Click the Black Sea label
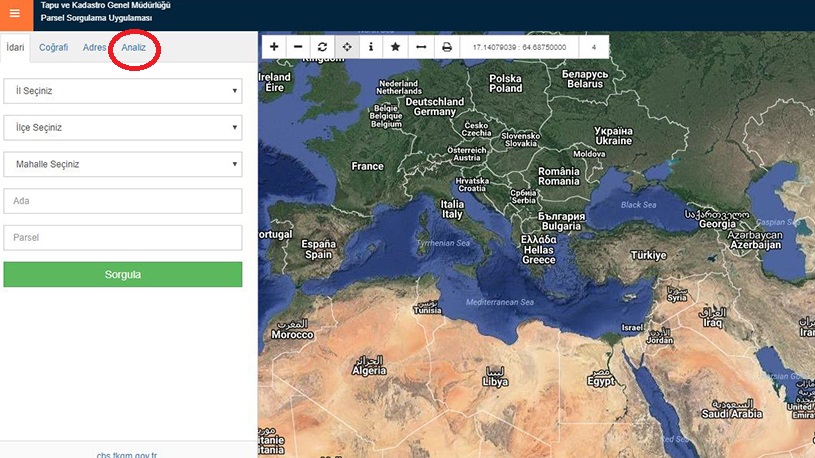815x458 pixels. pyautogui.click(x=638, y=205)
